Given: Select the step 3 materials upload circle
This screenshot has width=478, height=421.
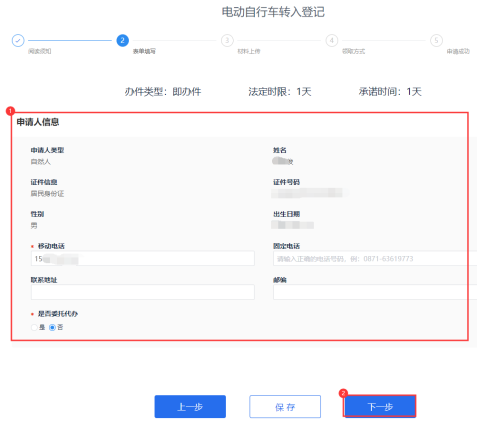Looking at the screenshot, I should point(227,40).
